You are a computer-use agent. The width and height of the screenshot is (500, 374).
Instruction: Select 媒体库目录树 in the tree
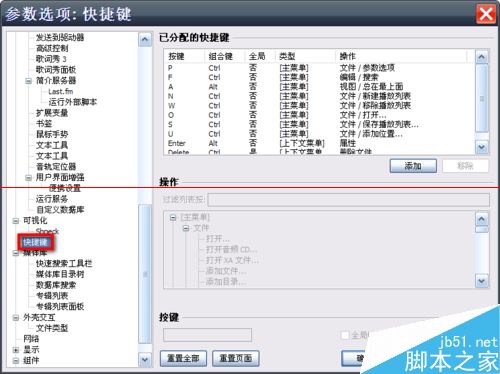[60, 274]
